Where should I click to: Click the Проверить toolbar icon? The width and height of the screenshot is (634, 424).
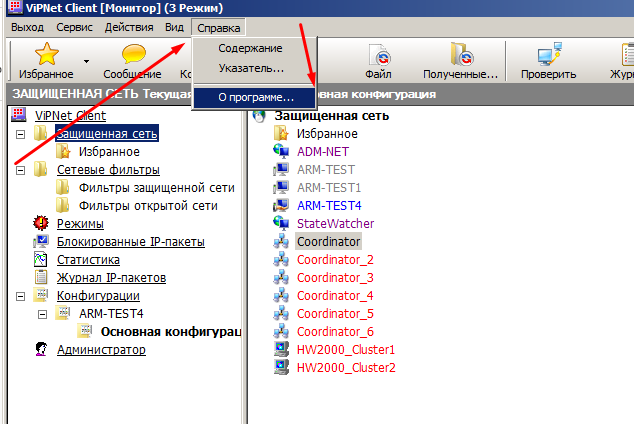click(x=548, y=56)
